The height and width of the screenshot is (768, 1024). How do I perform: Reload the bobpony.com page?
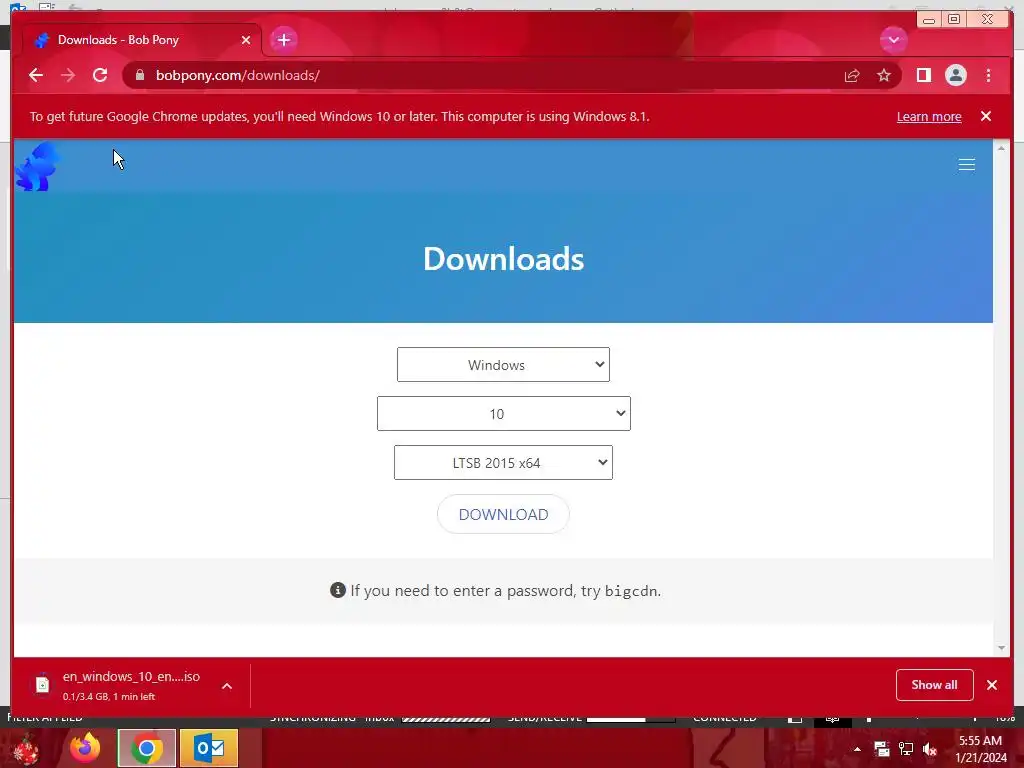(100, 75)
